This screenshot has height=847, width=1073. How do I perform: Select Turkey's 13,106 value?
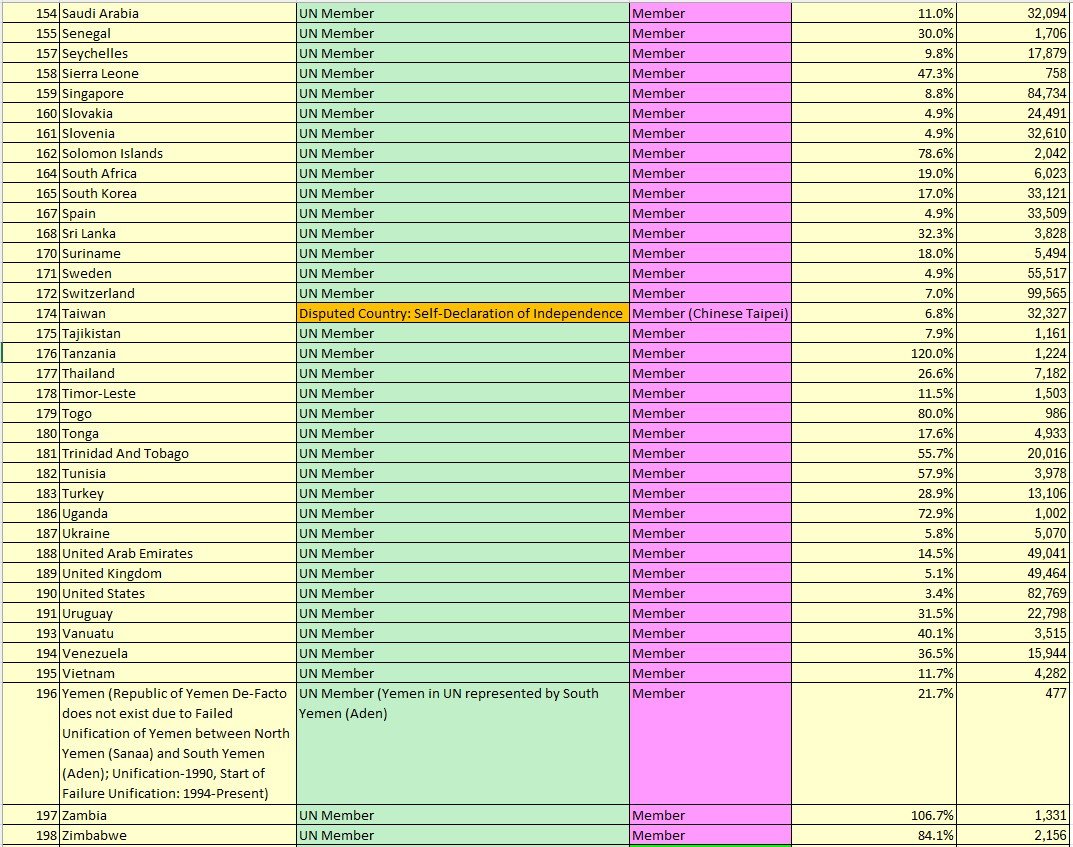tap(1013, 493)
